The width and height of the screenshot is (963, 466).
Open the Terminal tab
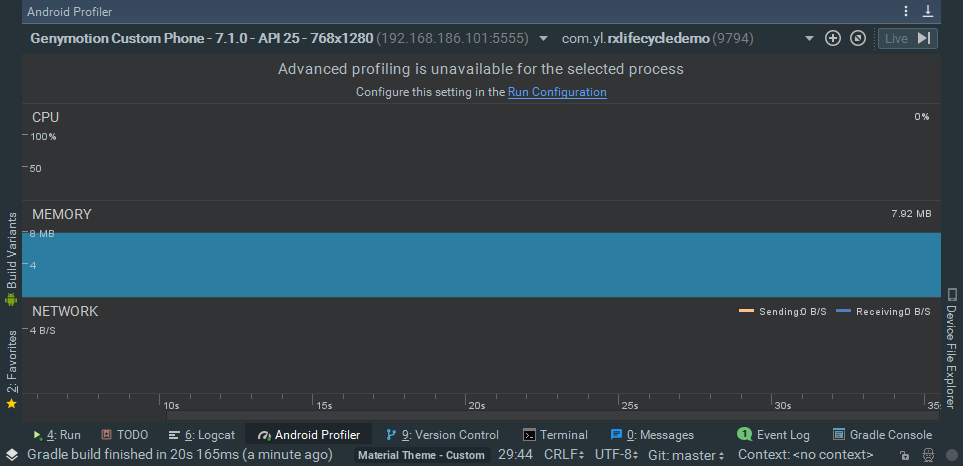555,435
